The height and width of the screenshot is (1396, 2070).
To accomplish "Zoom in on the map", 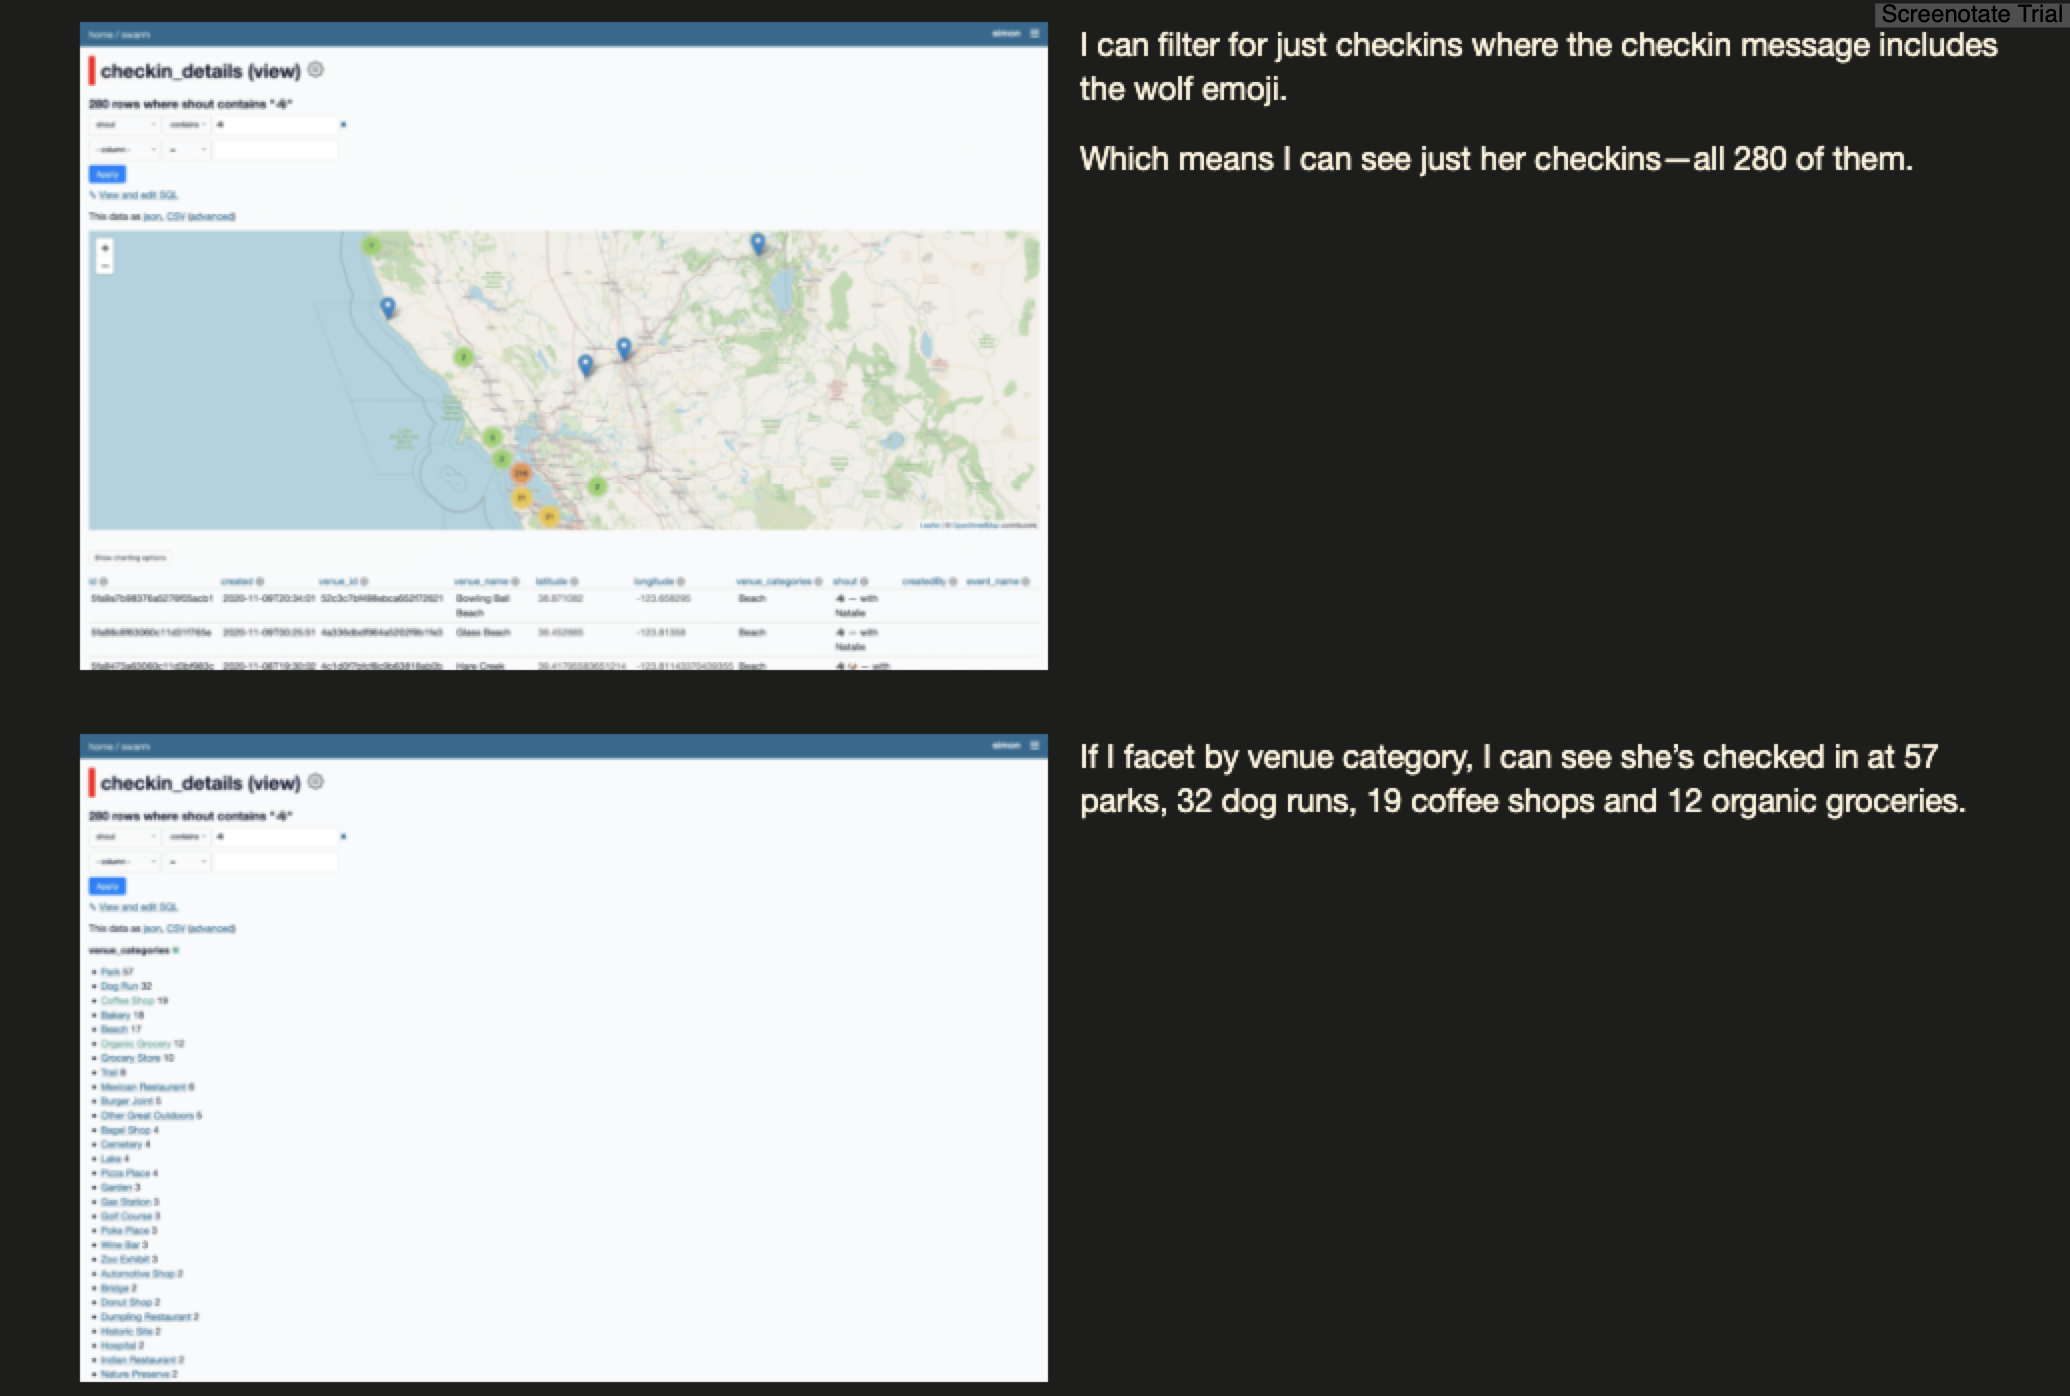I will point(105,248).
